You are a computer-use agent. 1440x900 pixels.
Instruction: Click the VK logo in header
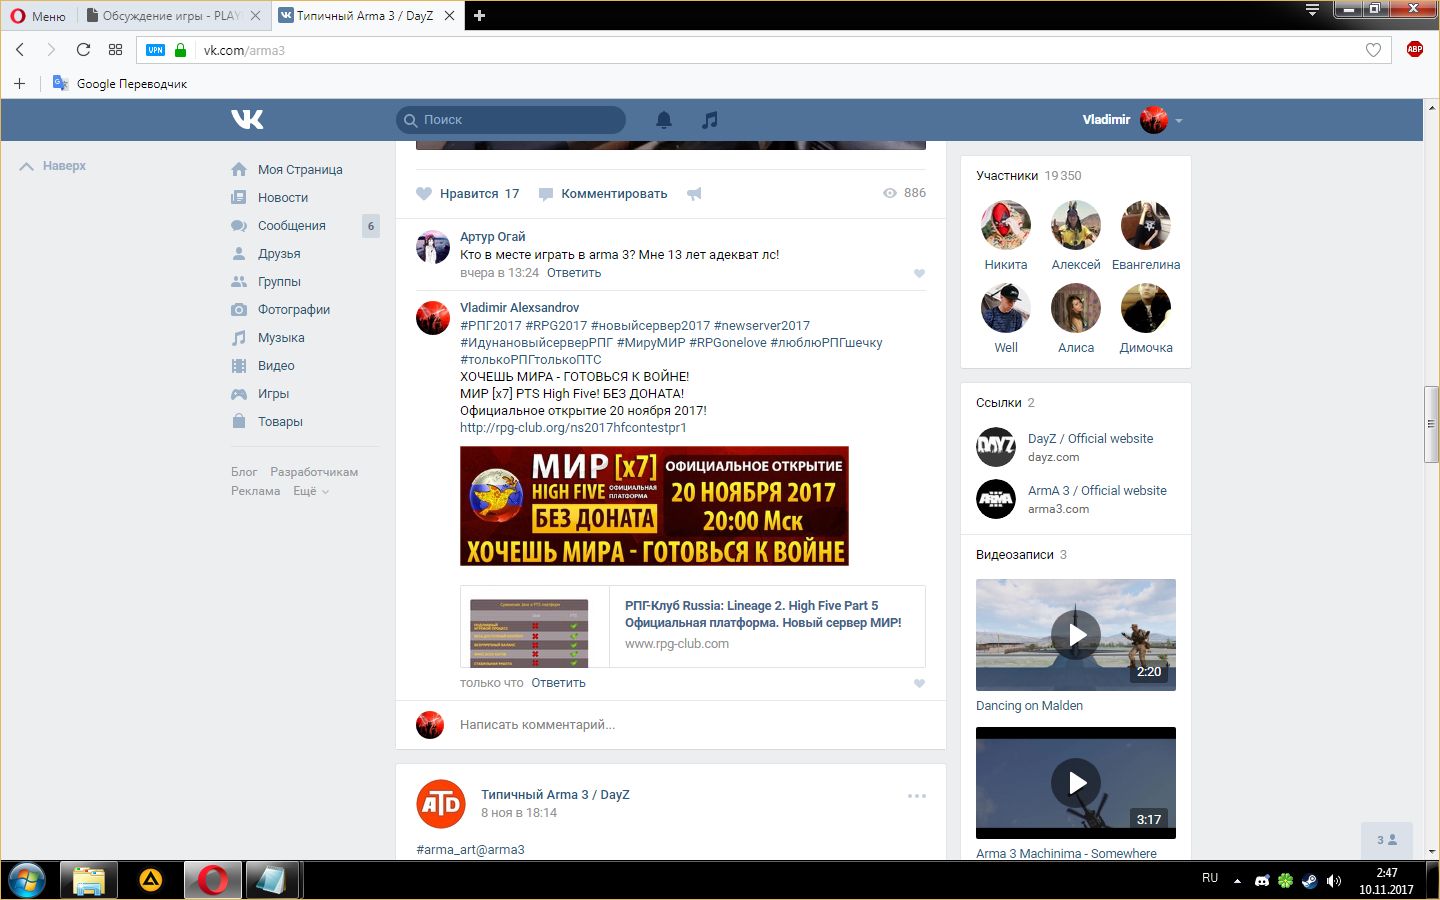click(x=247, y=119)
